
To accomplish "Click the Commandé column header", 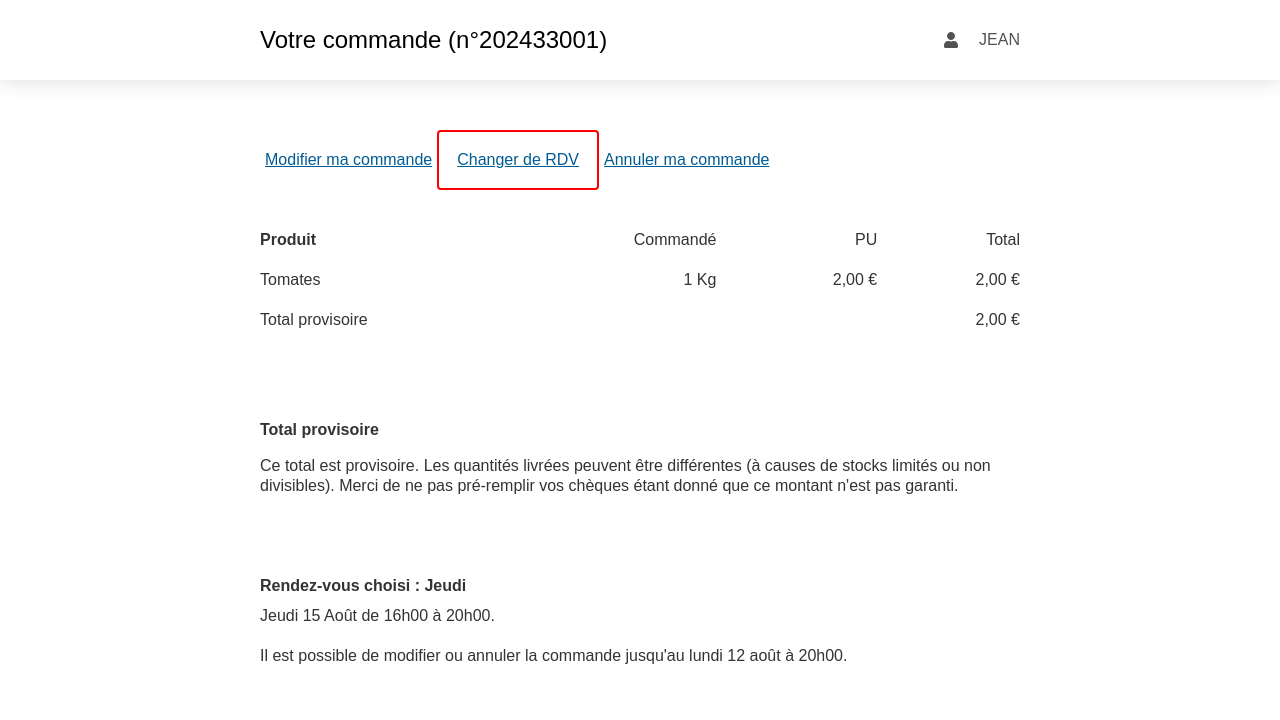I will pyautogui.click(x=674, y=240).
